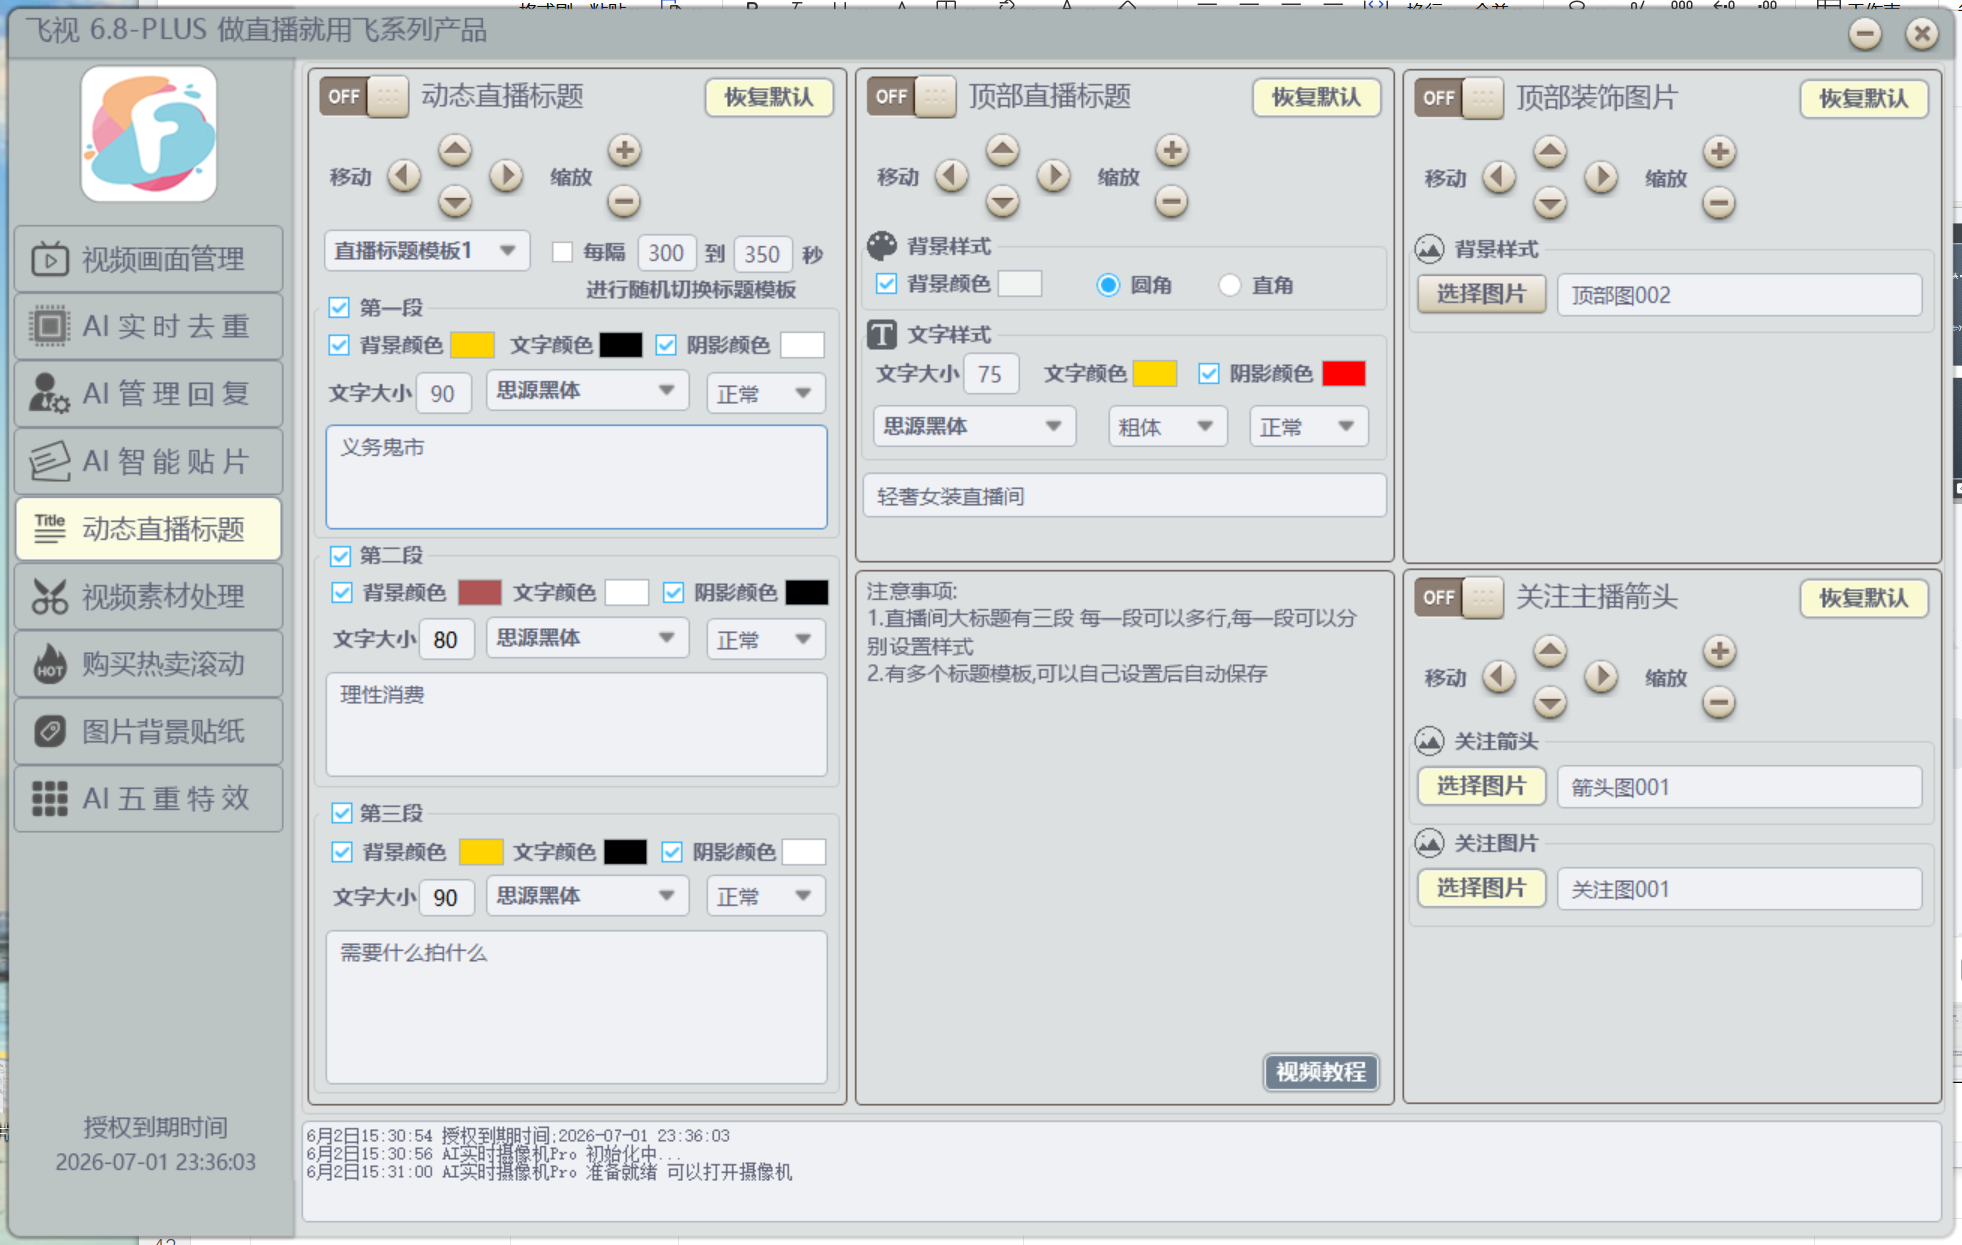Select the 直角 radio button
This screenshot has height=1245, width=1962.
point(1230,285)
